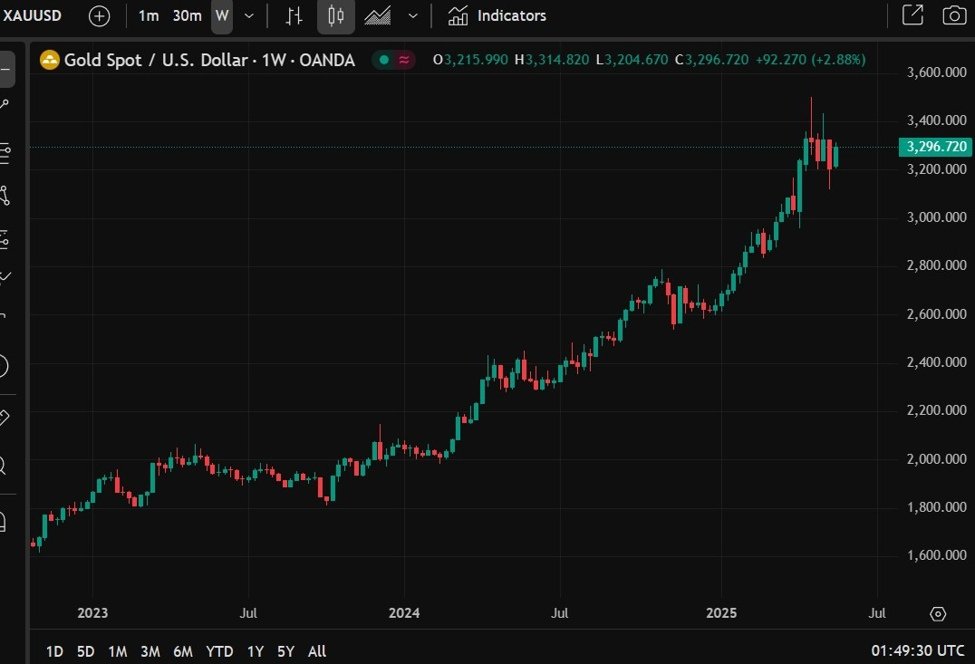Select the 5Y date range

286,651
